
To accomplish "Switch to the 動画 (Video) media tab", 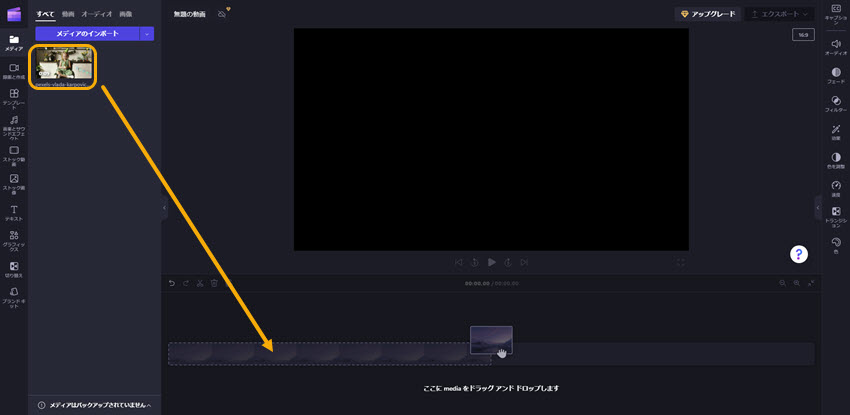I will pyautogui.click(x=68, y=14).
